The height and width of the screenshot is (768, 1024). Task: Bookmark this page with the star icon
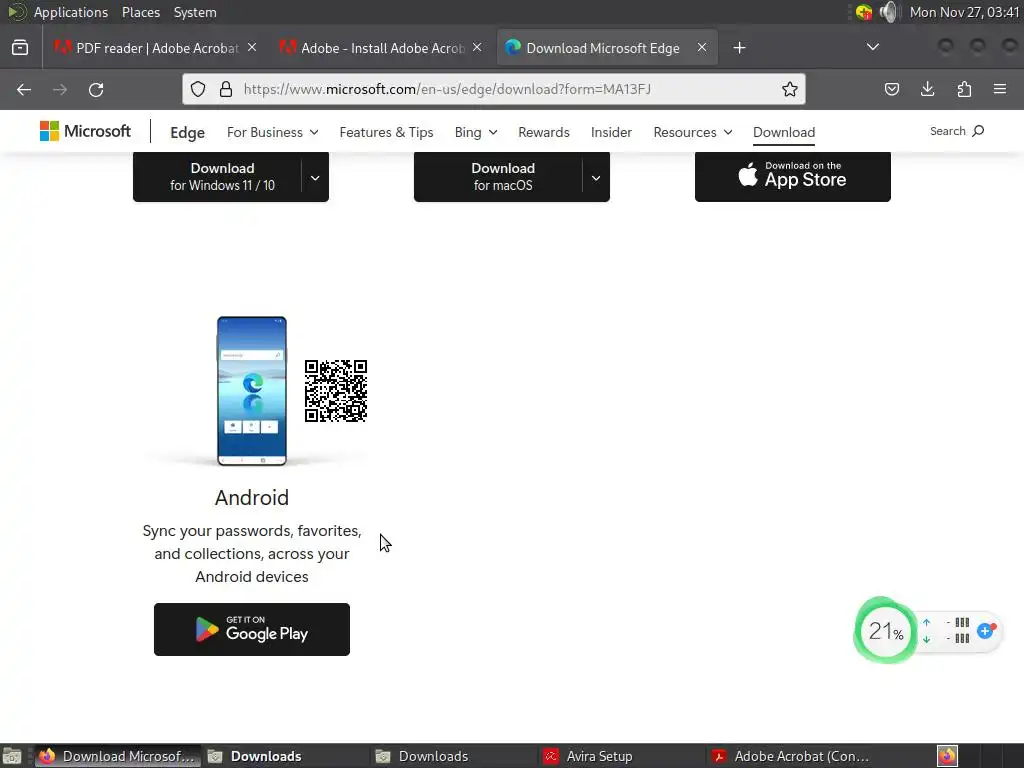tap(790, 89)
